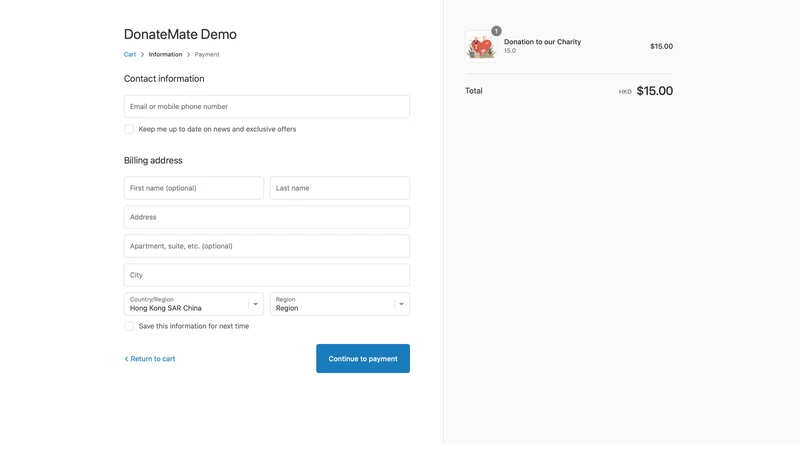
Task: Enable Save this information for next time
Action: point(129,326)
